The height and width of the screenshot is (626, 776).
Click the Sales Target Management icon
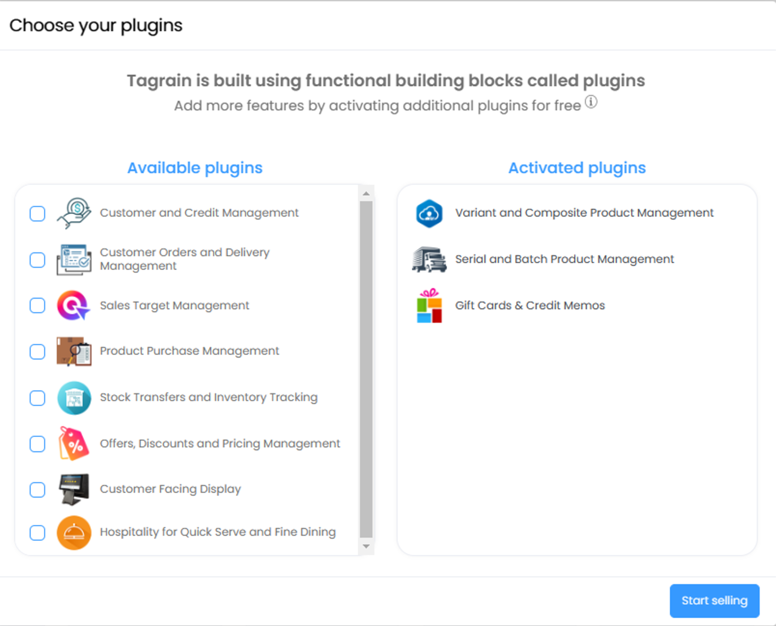[74, 306]
